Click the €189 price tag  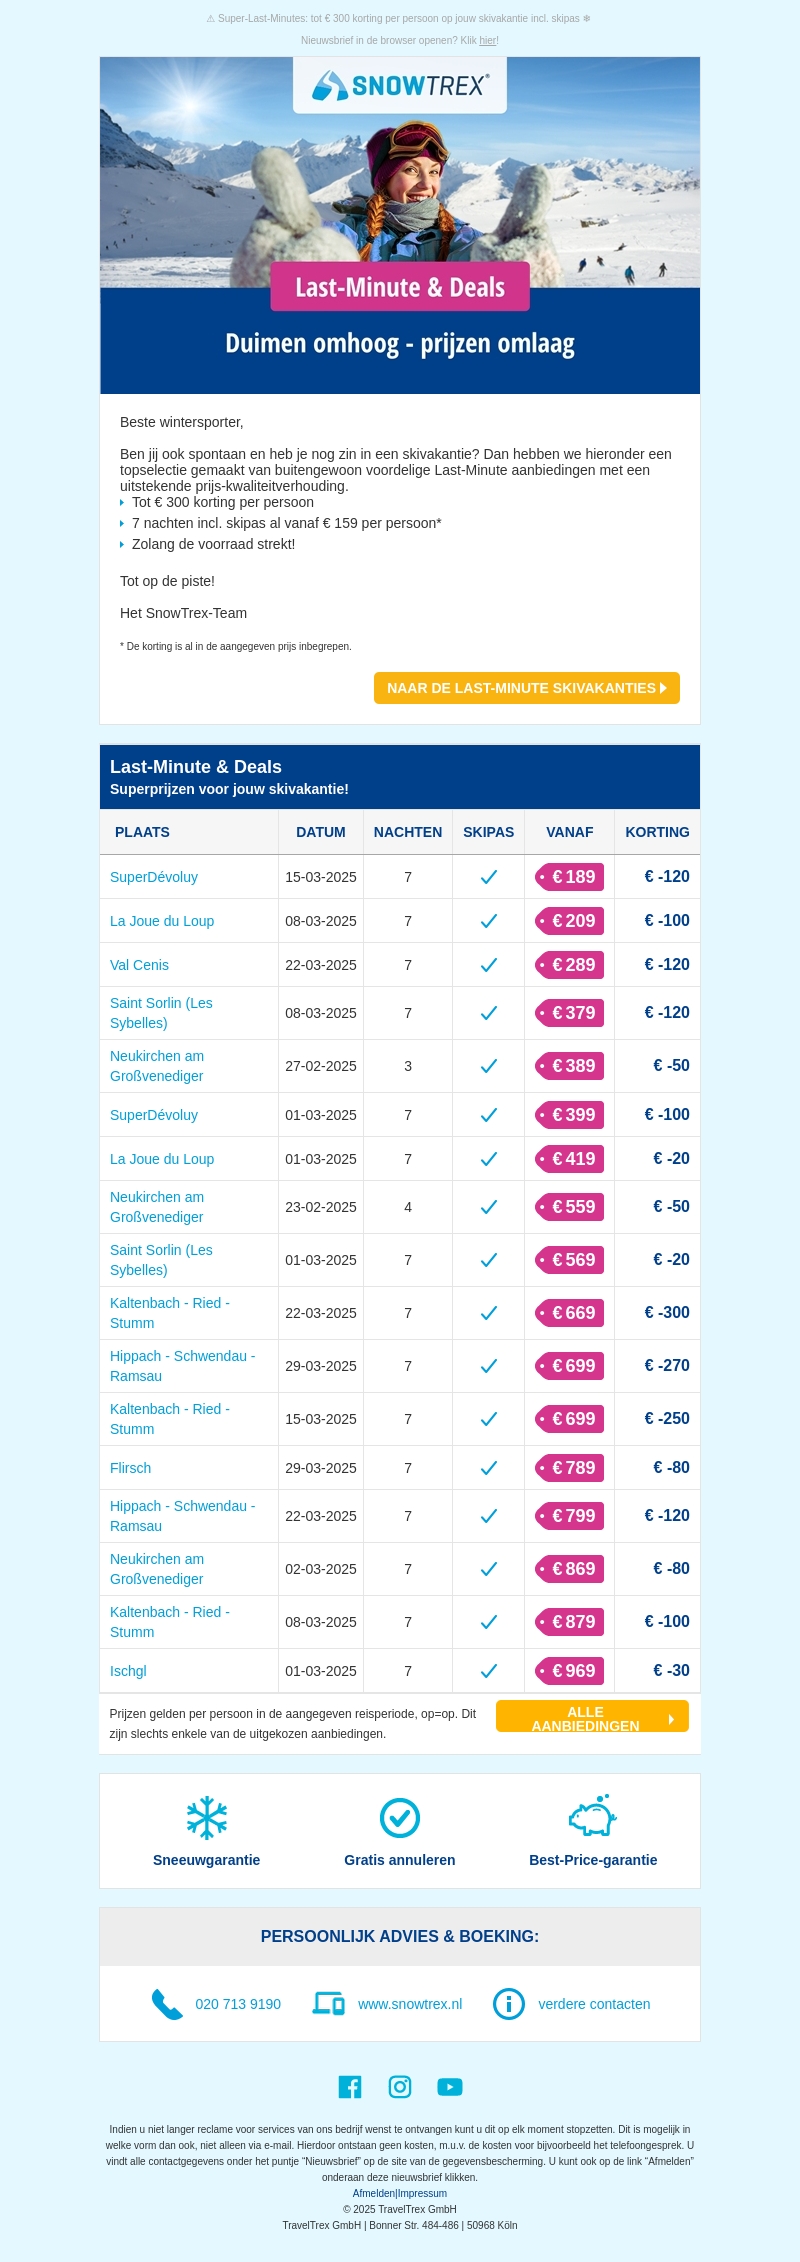570,877
